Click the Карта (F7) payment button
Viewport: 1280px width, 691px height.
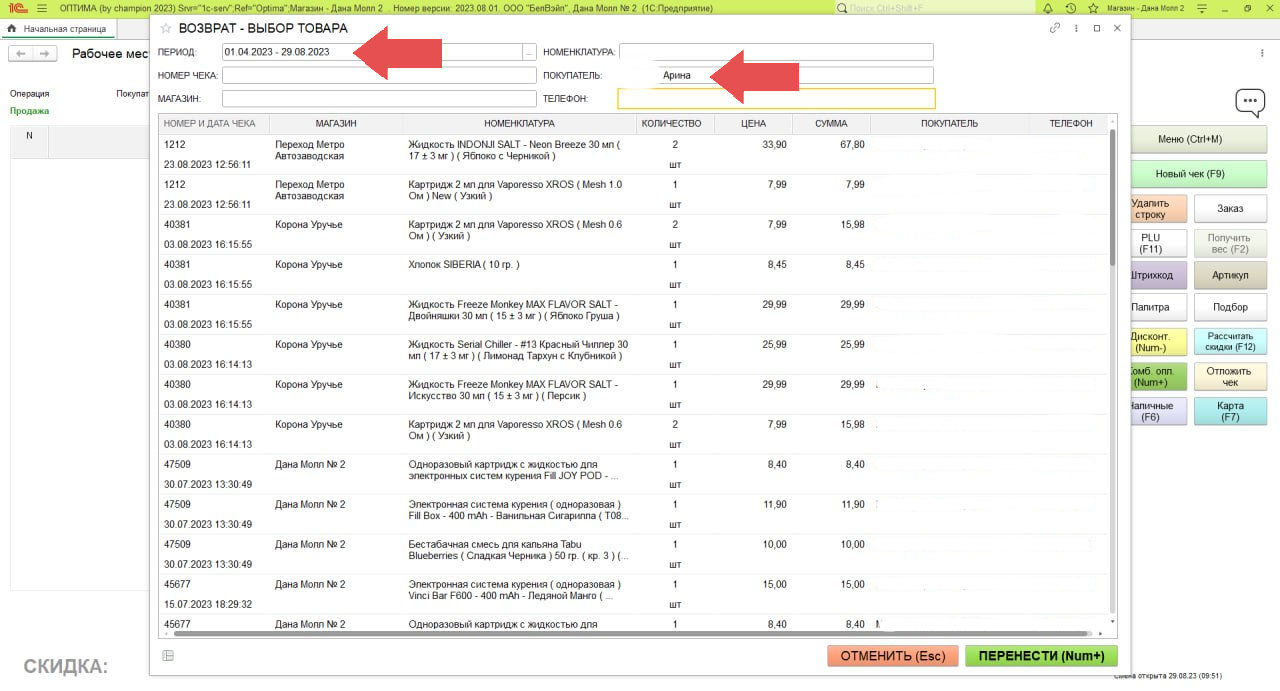(1230, 411)
